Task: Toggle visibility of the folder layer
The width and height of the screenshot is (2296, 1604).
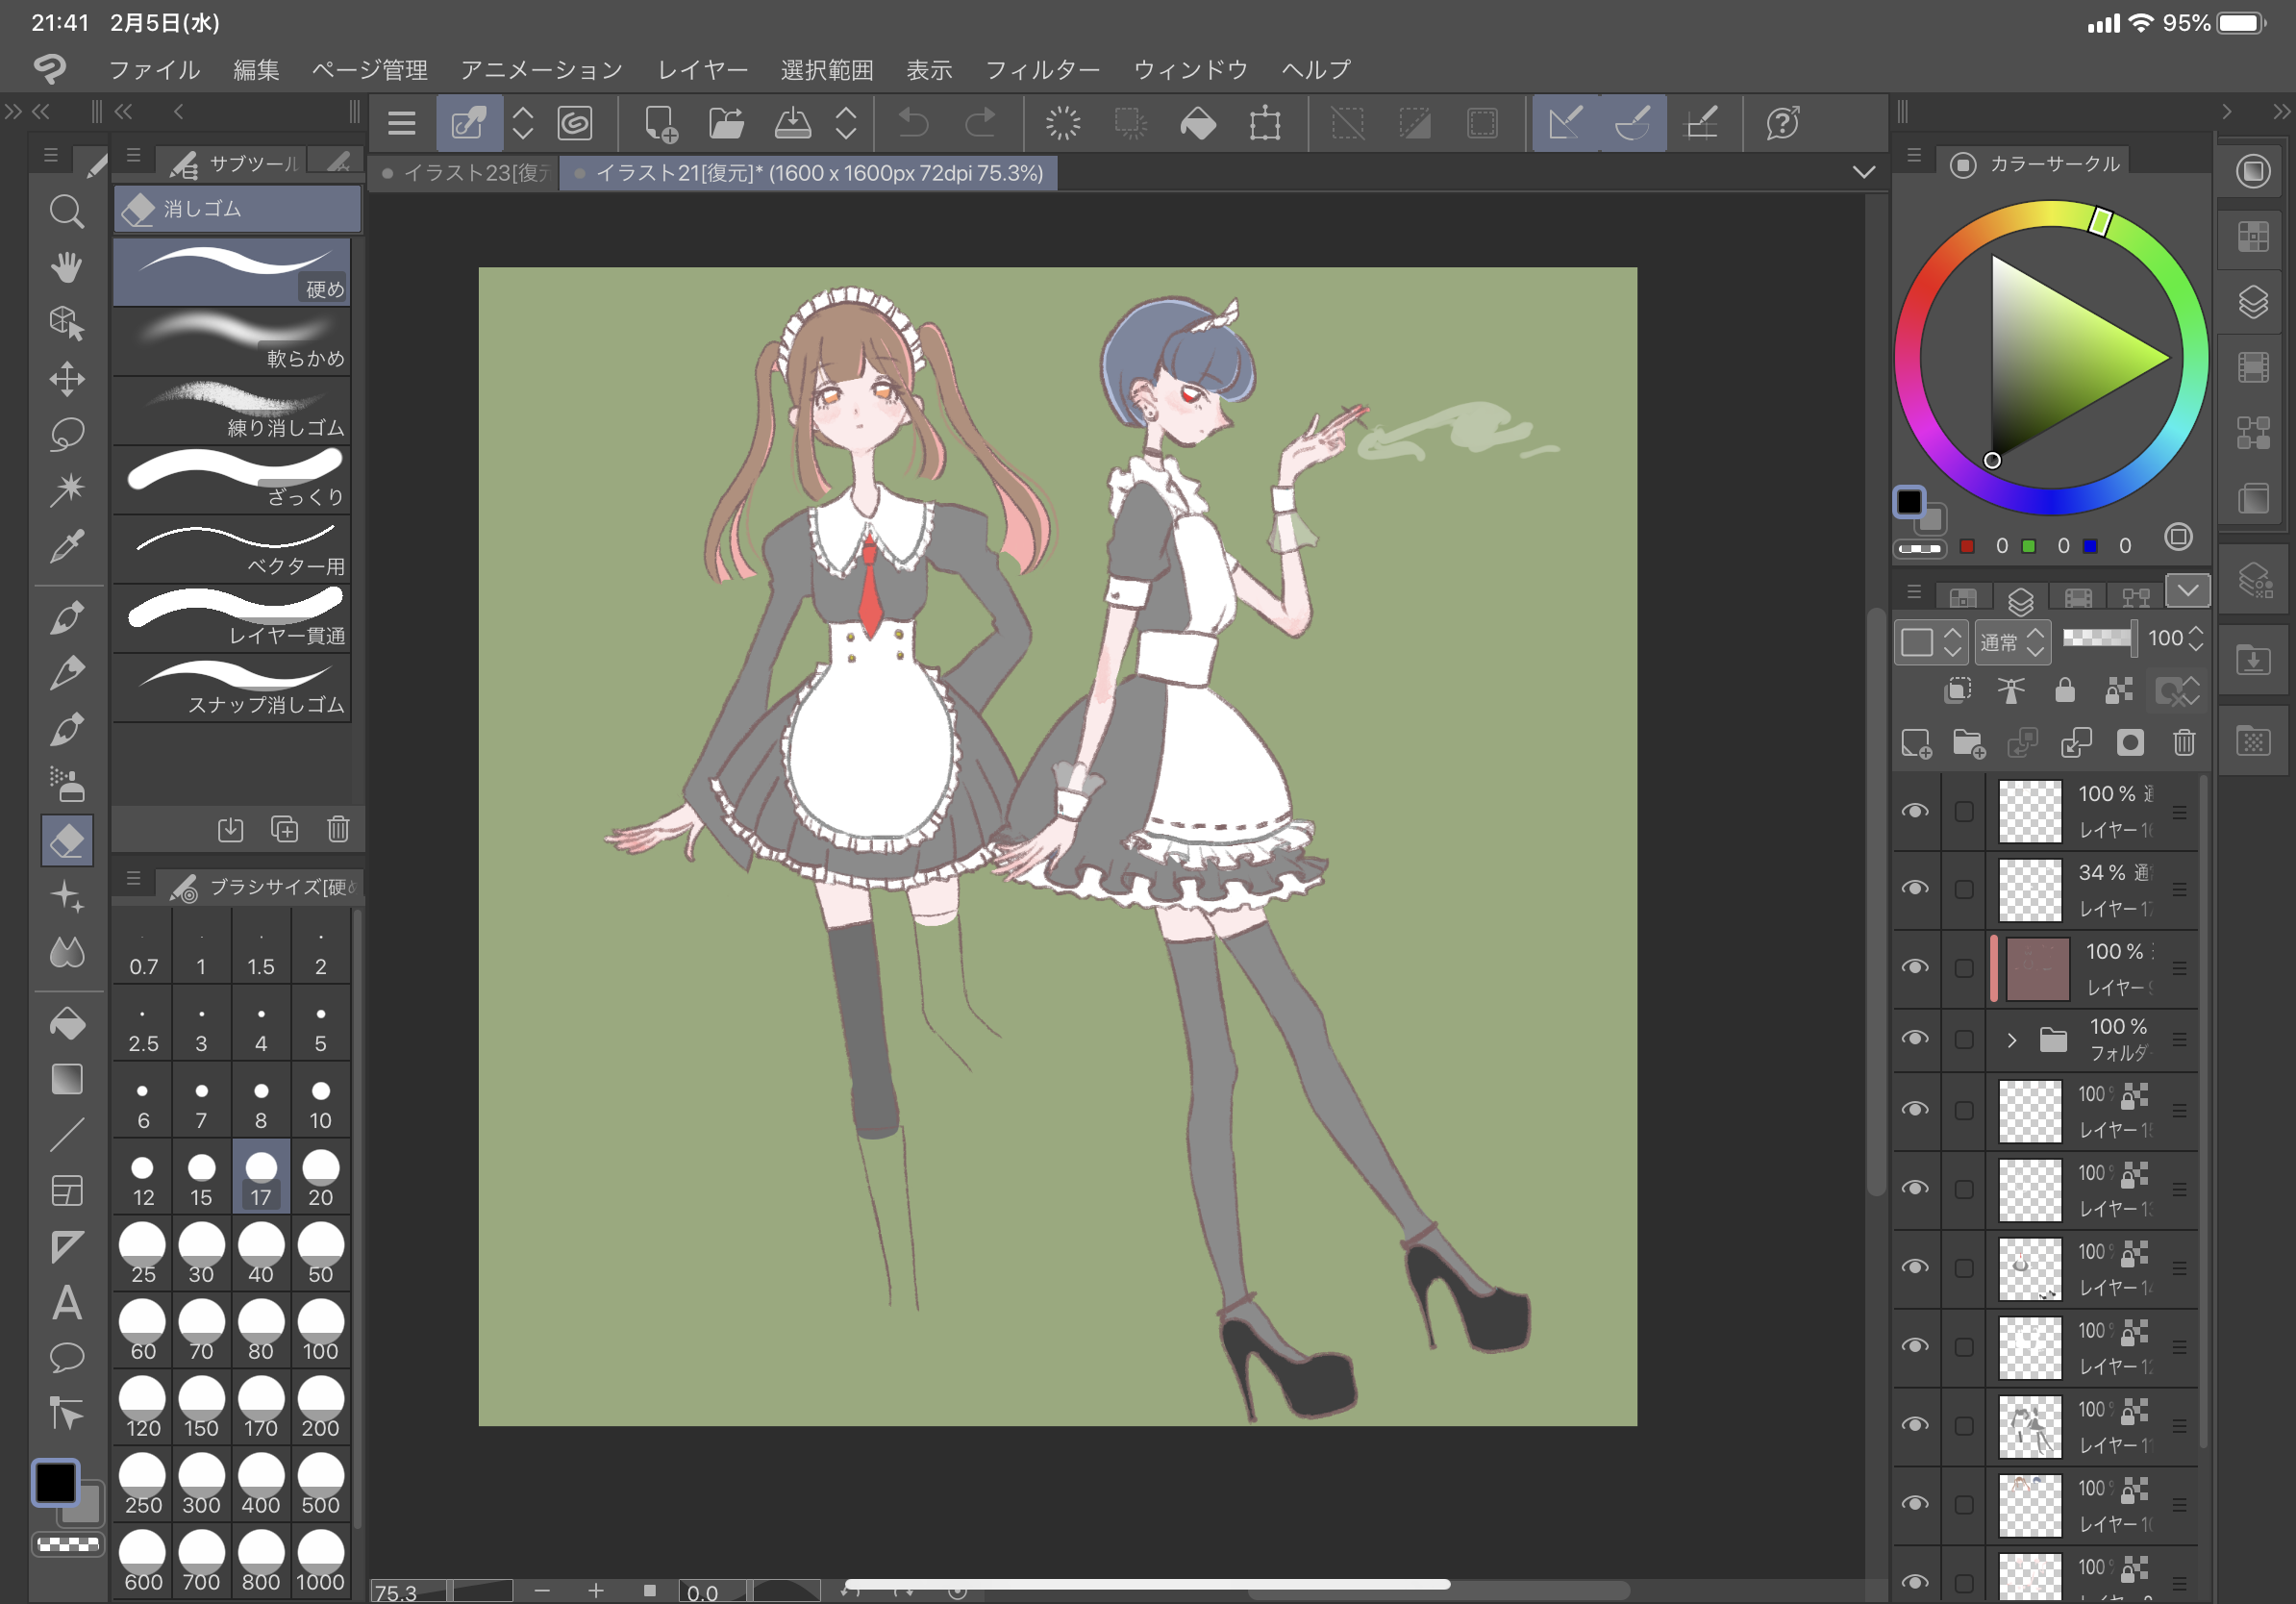Action: pos(1915,1039)
